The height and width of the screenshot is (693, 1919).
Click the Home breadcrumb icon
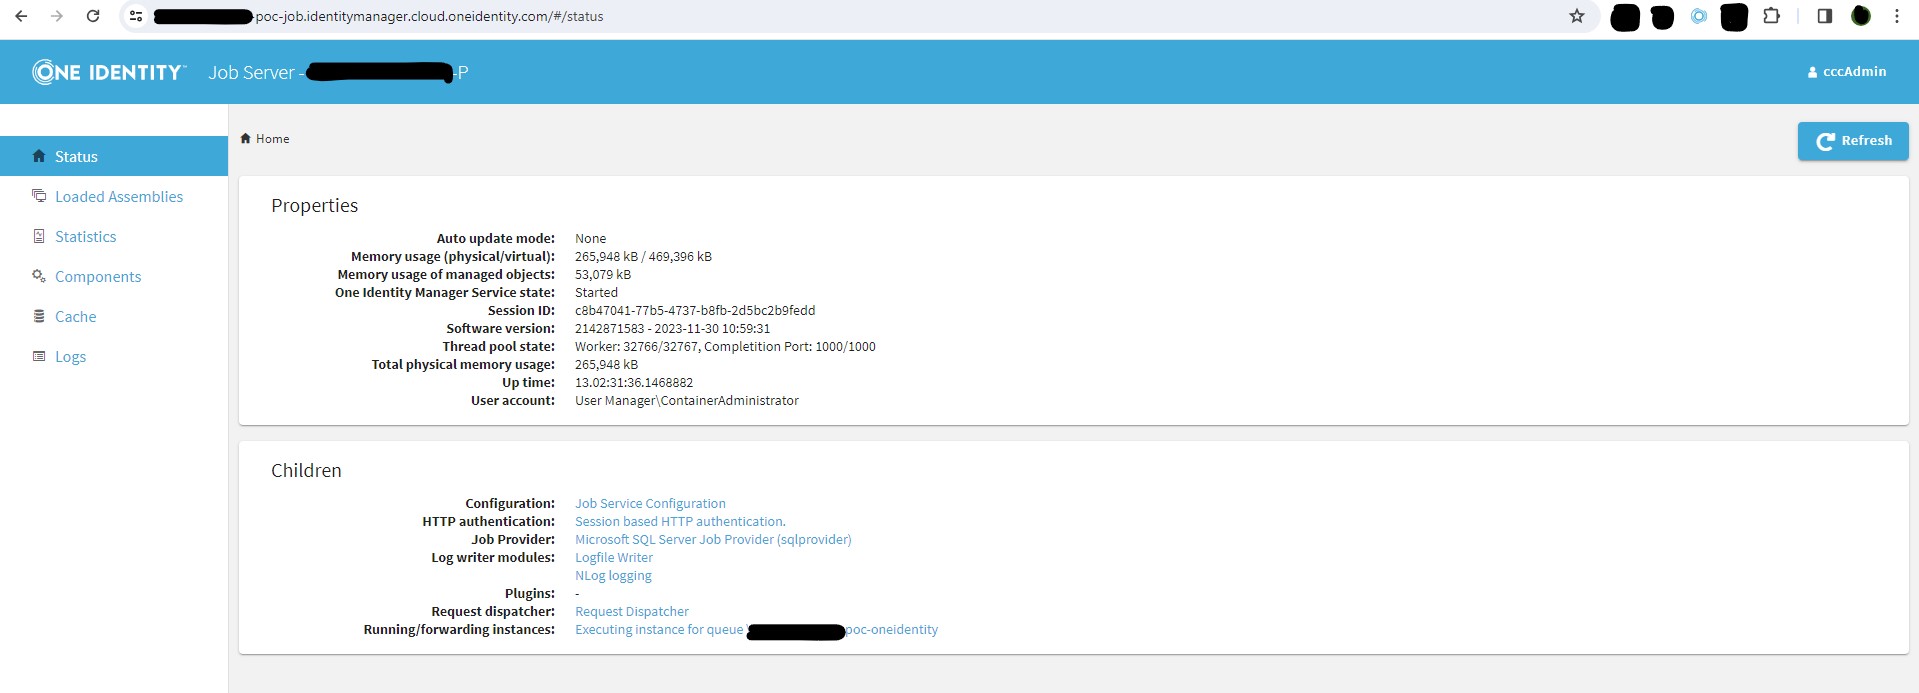point(245,139)
